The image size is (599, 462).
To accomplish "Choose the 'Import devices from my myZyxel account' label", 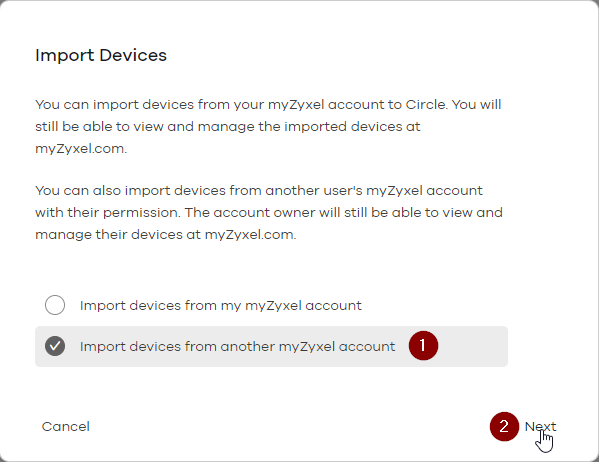I will pos(220,305).
